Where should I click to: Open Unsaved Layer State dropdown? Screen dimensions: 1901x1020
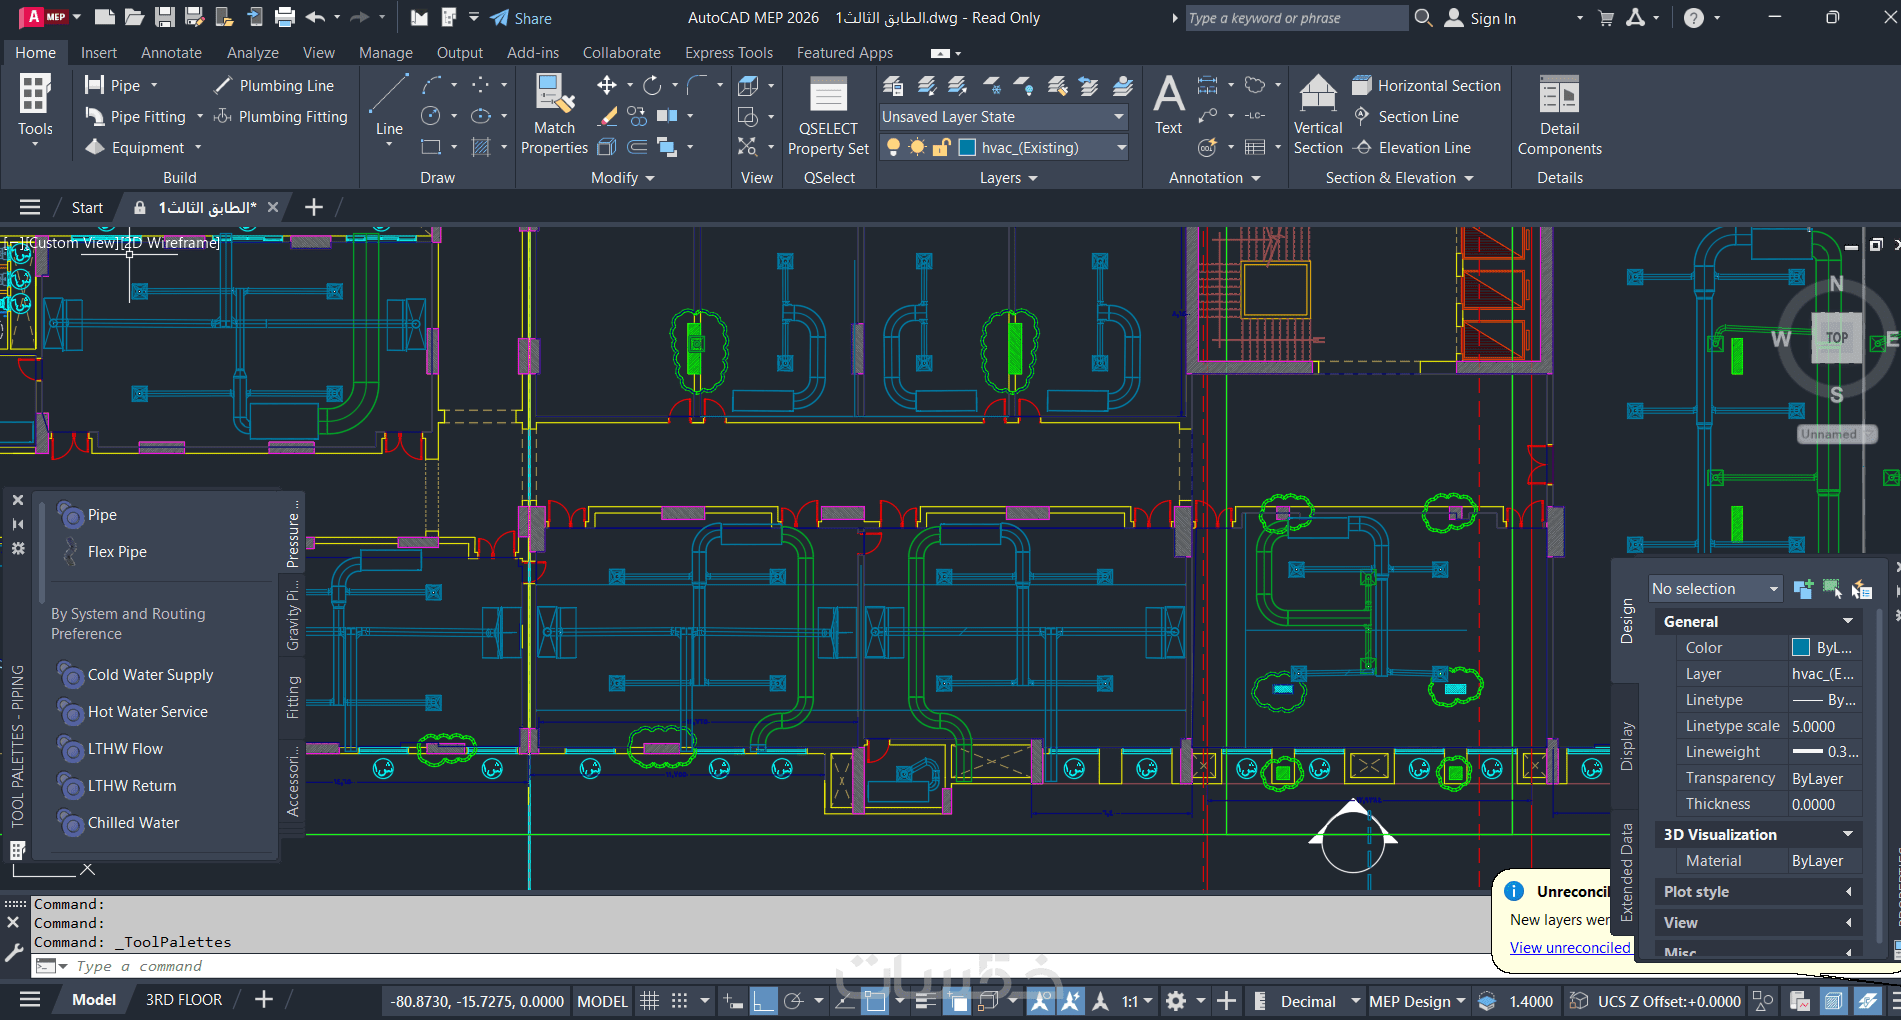(x=1004, y=117)
